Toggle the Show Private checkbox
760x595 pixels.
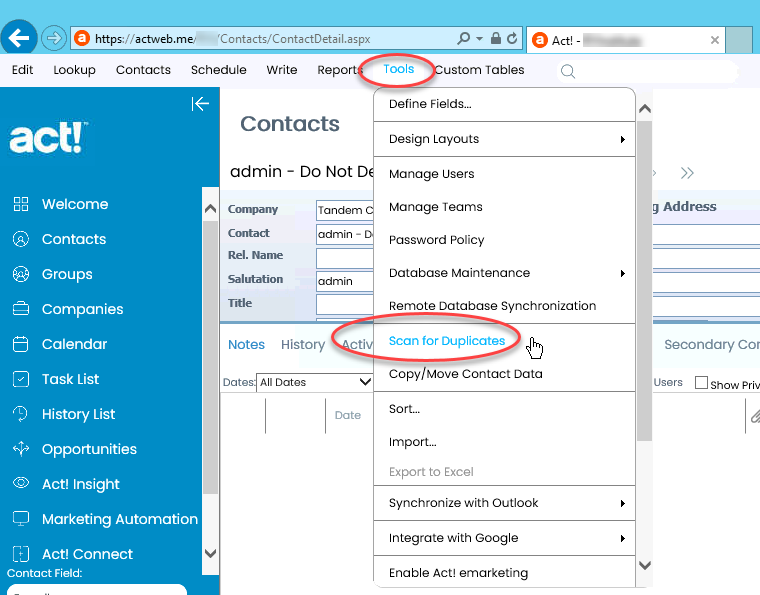coord(701,383)
